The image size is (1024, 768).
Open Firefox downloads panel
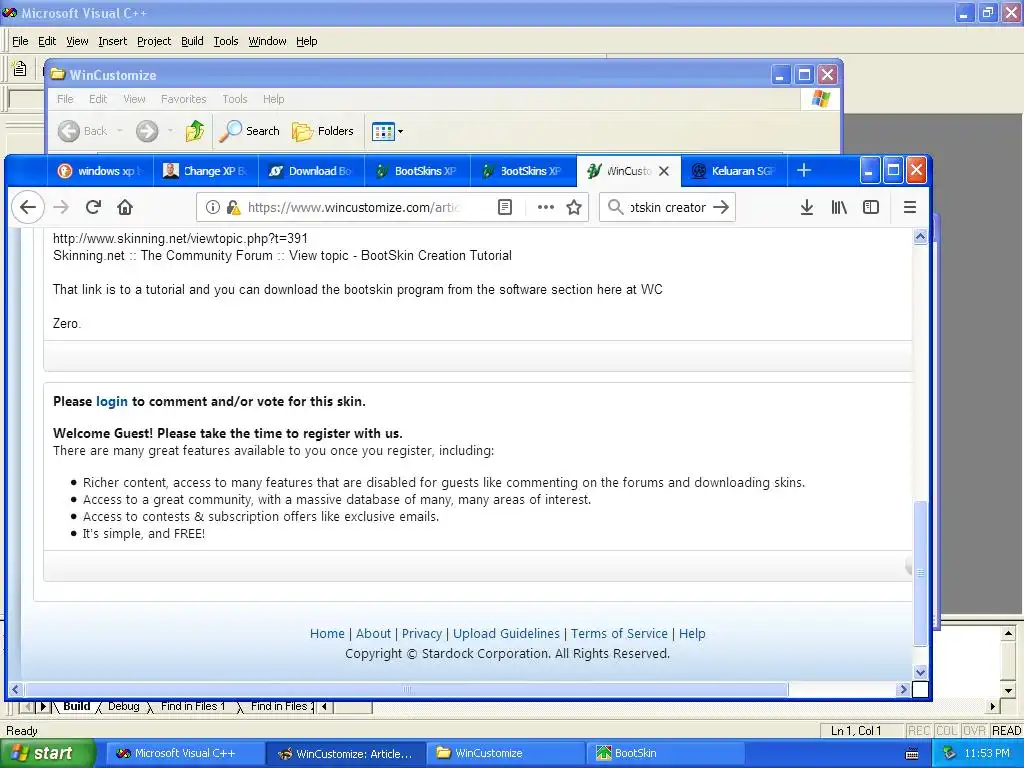(807, 208)
